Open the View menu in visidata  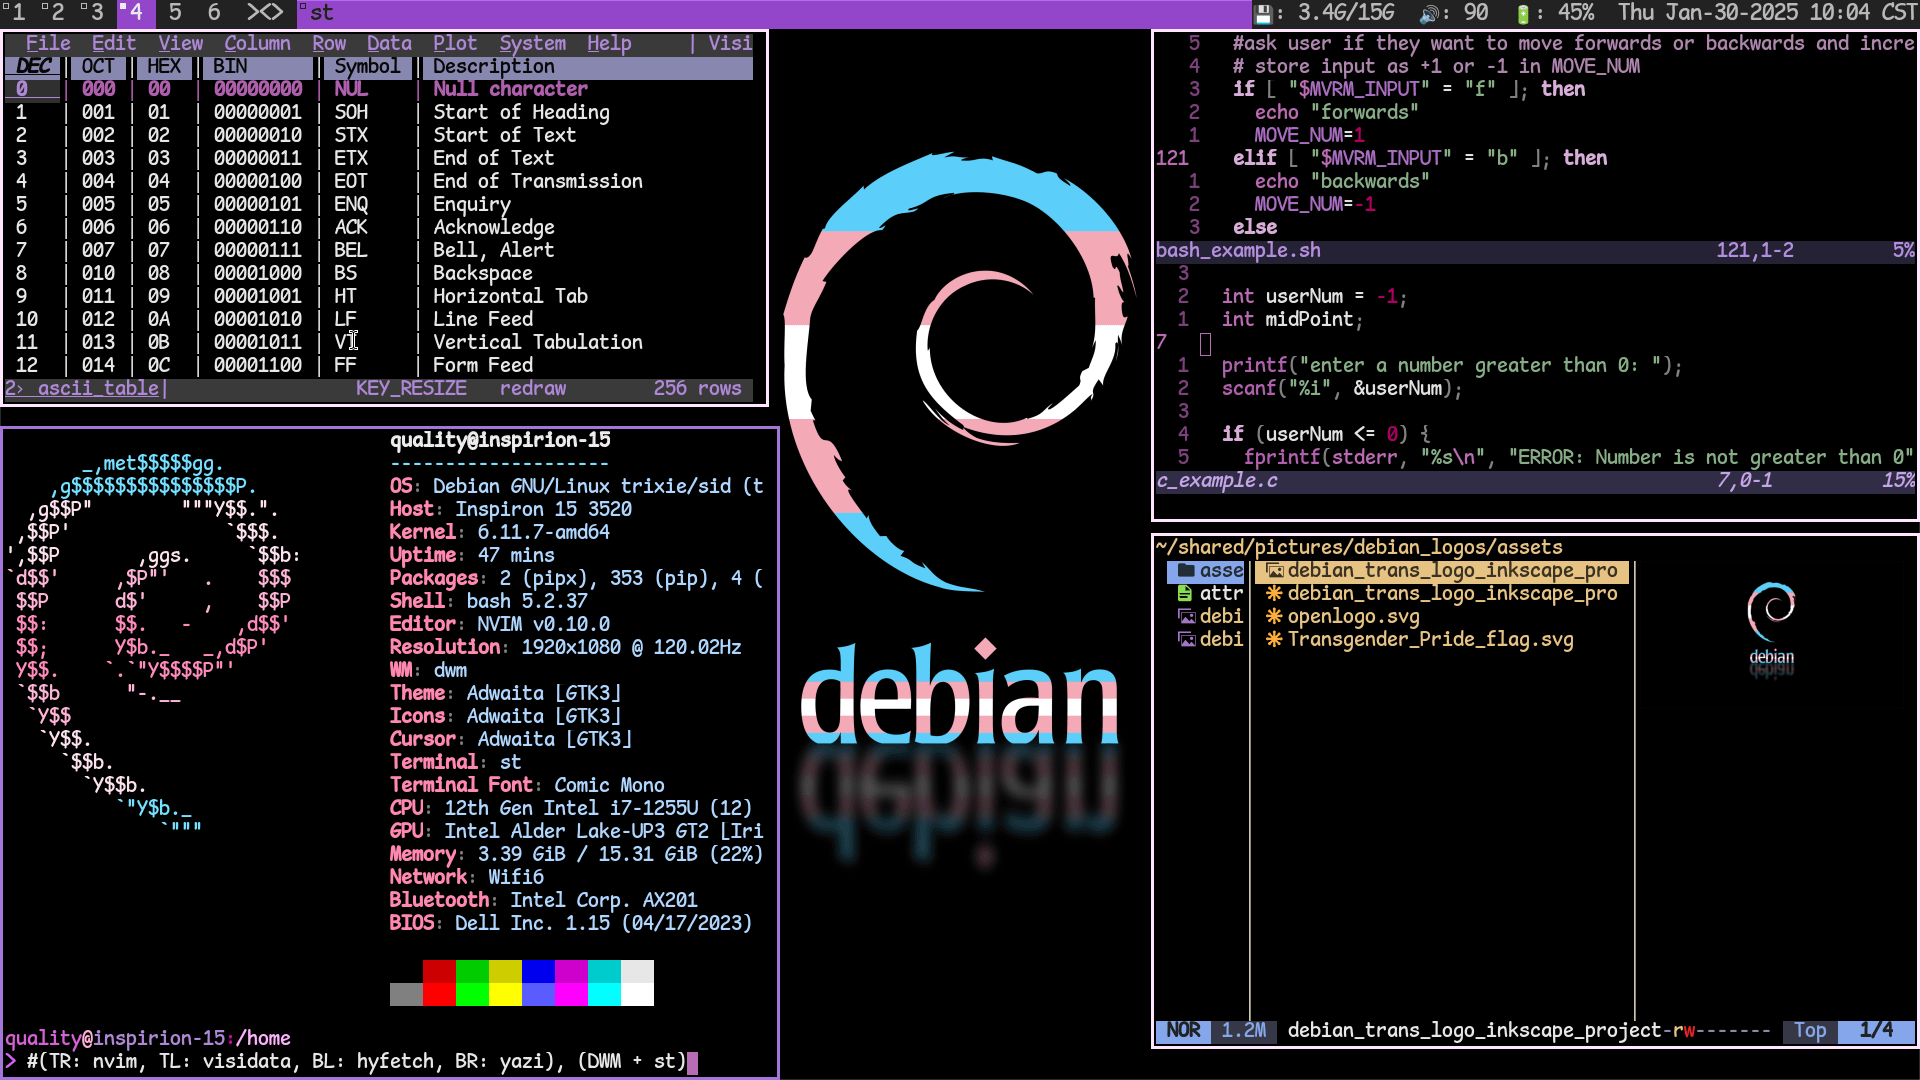click(x=180, y=43)
